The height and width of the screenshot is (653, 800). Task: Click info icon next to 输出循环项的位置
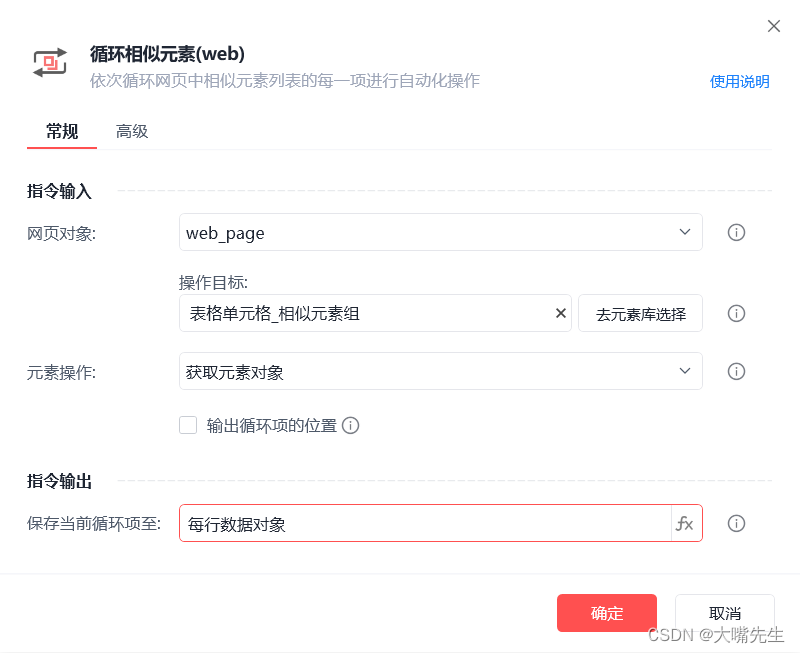(350, 425)
